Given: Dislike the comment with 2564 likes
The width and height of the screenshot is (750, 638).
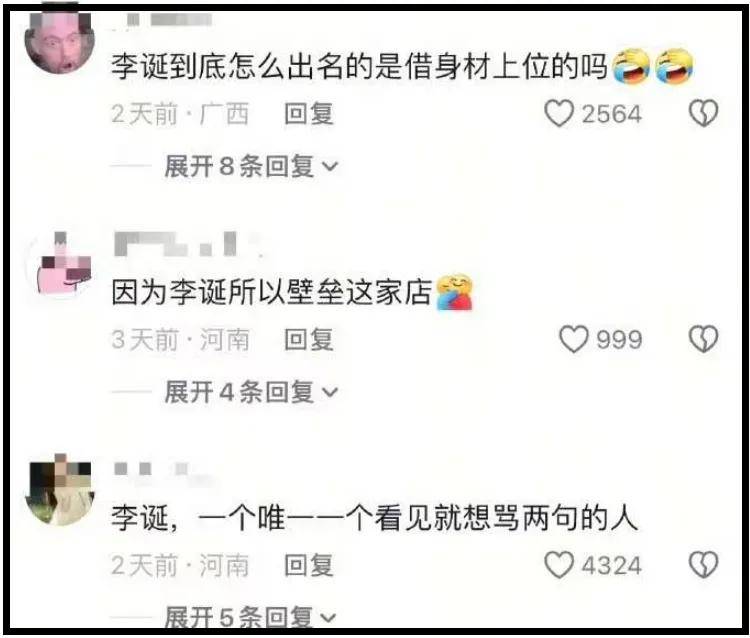Looking at the screenshot, I should (x=703, y=113).
